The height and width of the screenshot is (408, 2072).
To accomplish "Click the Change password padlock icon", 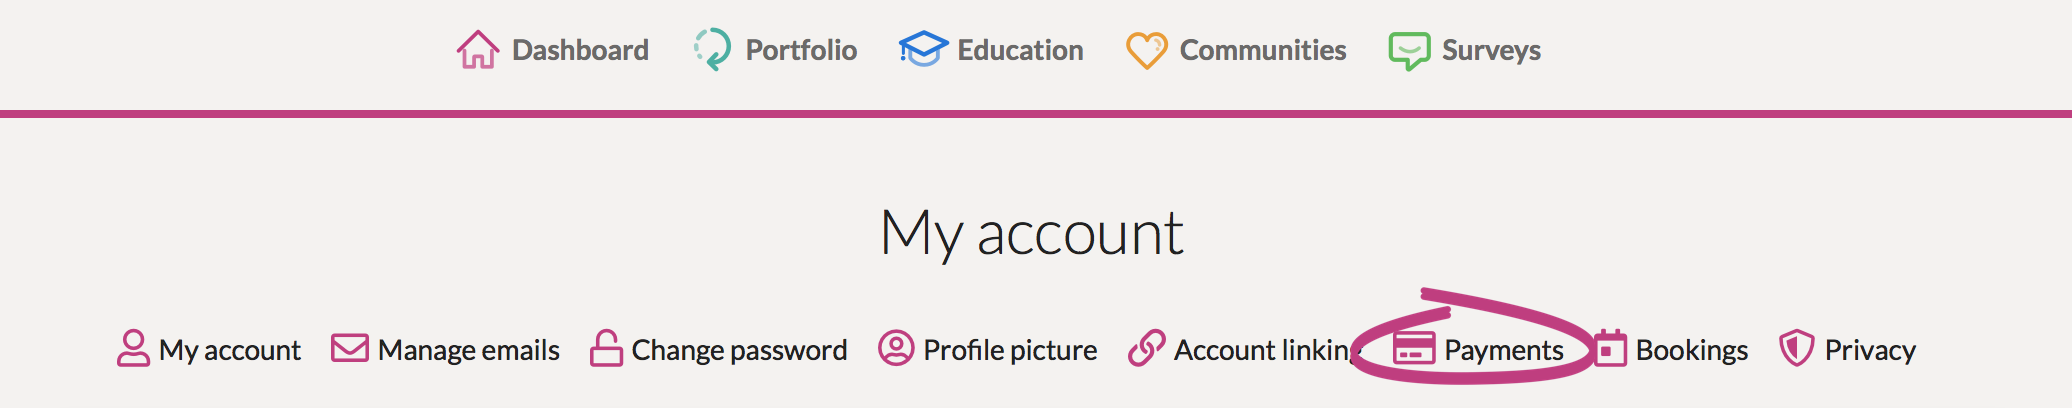I will point(606,348).
